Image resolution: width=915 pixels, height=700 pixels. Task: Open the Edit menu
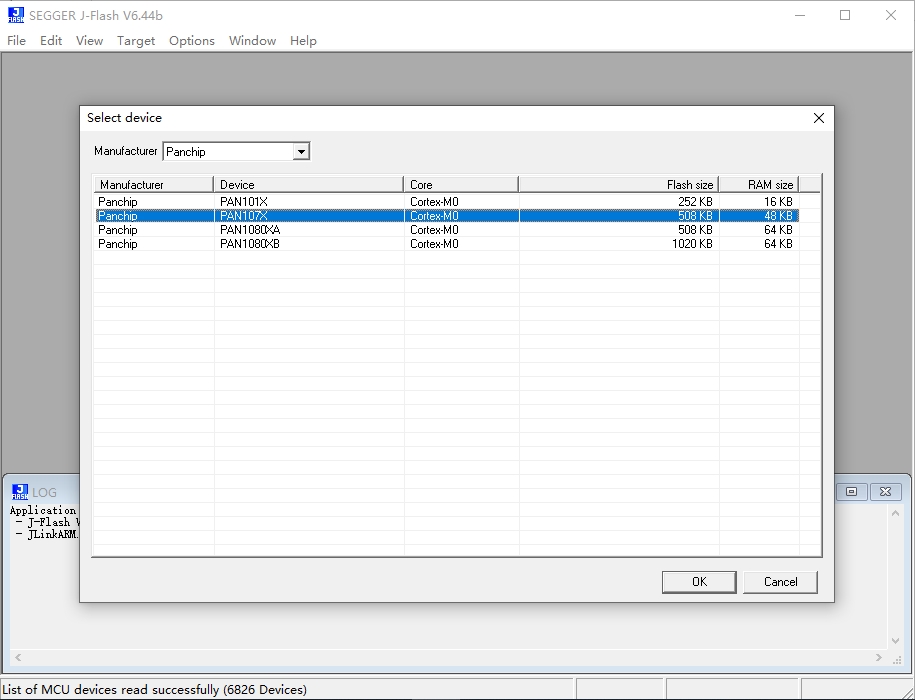(x=51, y=41)
